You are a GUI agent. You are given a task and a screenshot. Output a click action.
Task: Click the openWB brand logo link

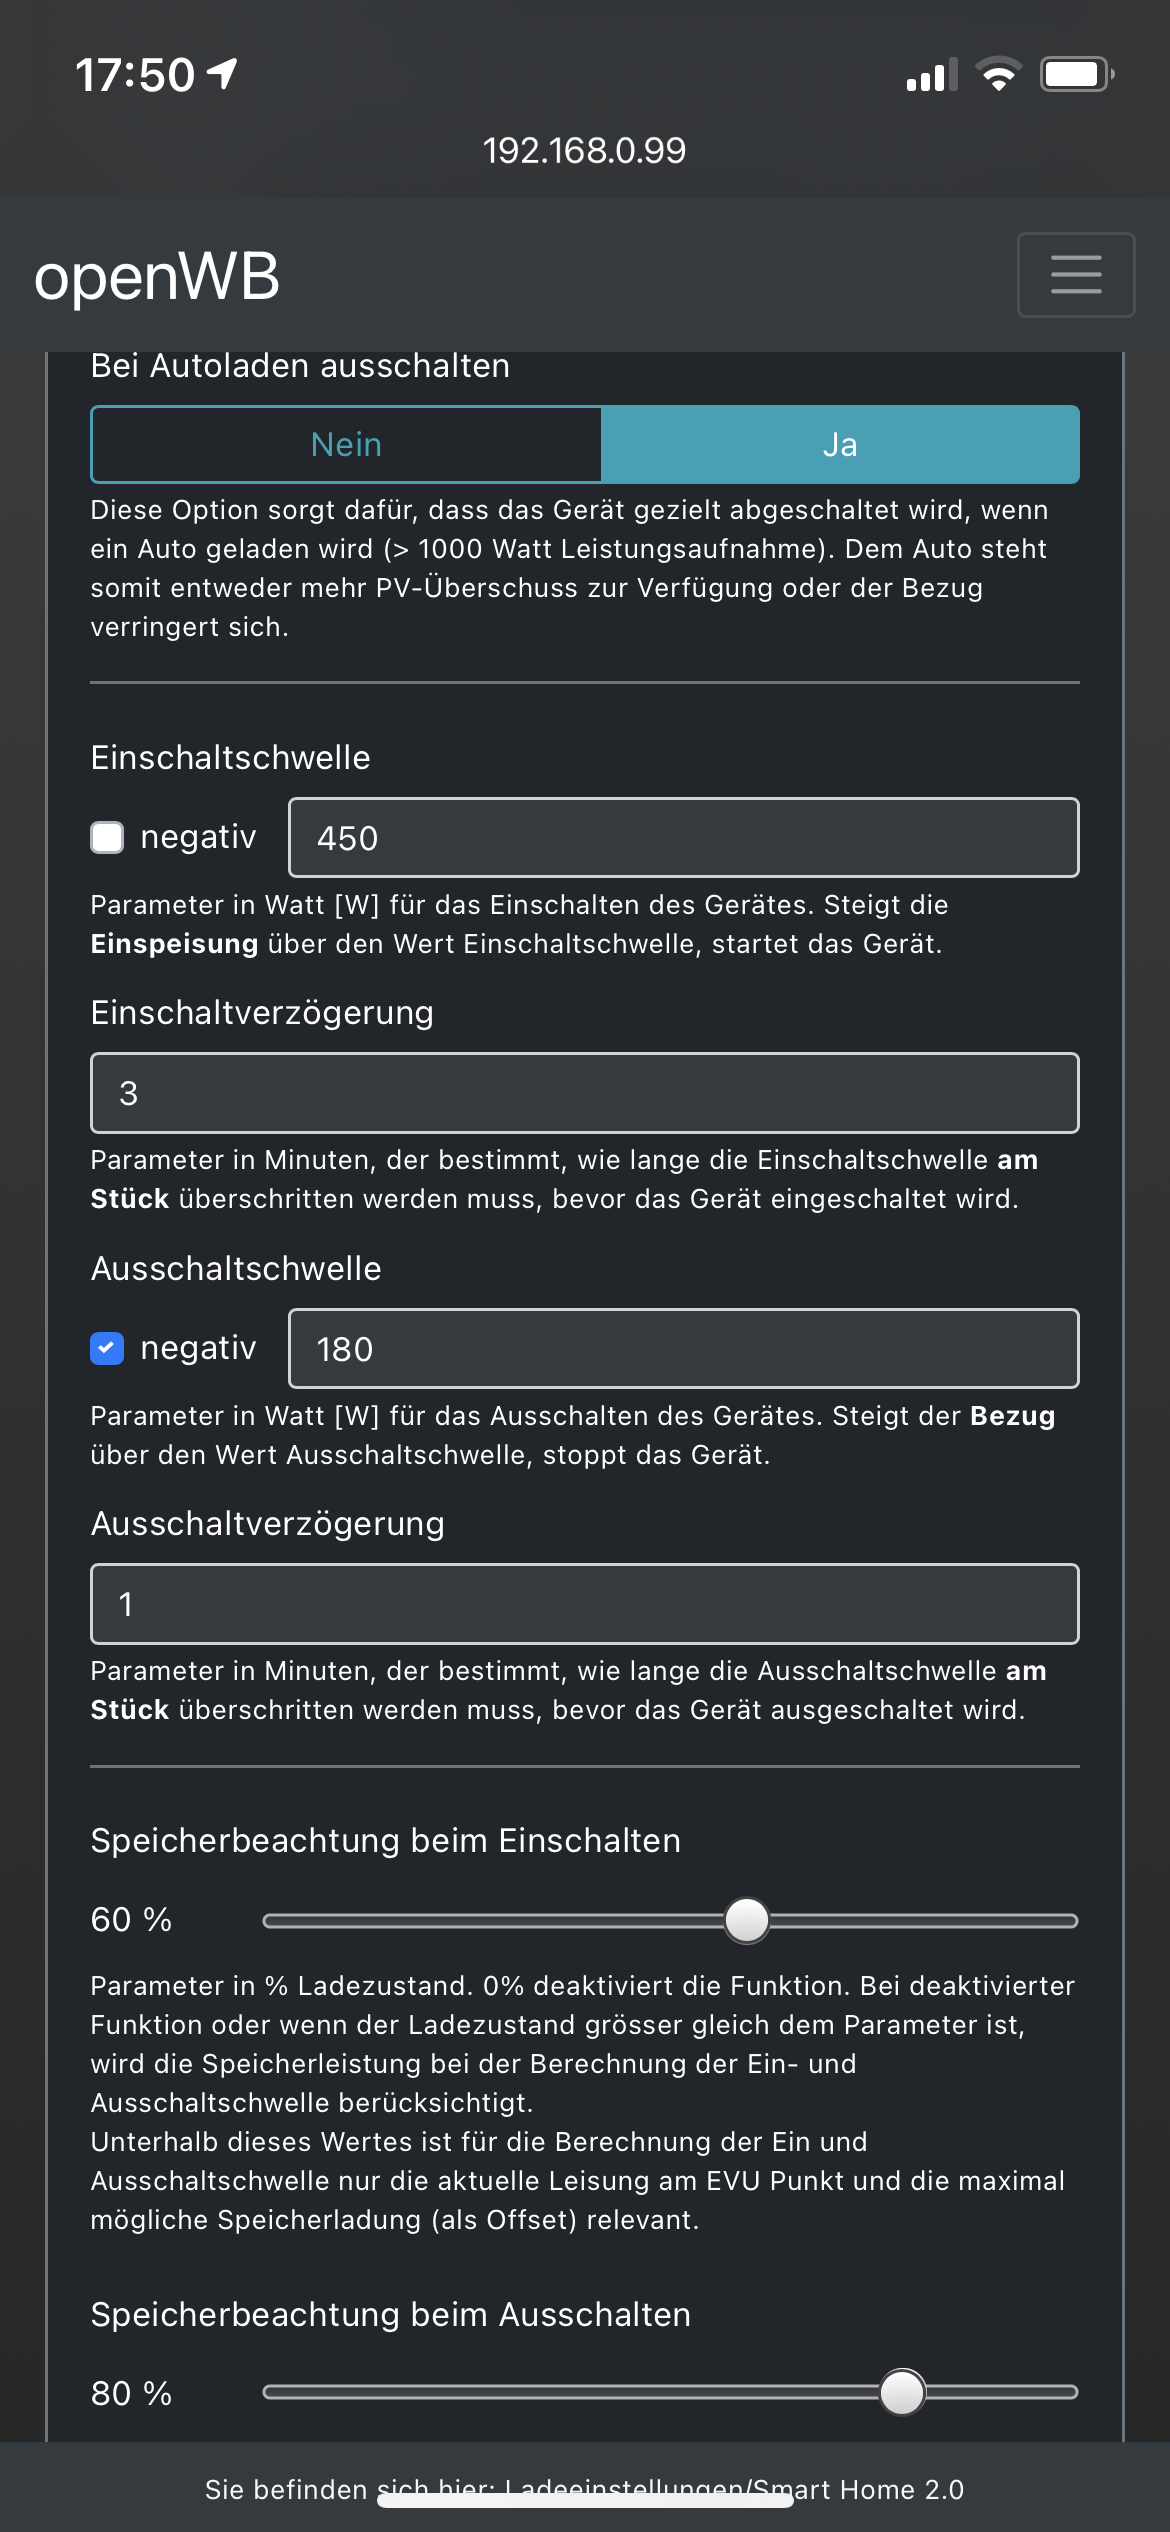(157, 276)
